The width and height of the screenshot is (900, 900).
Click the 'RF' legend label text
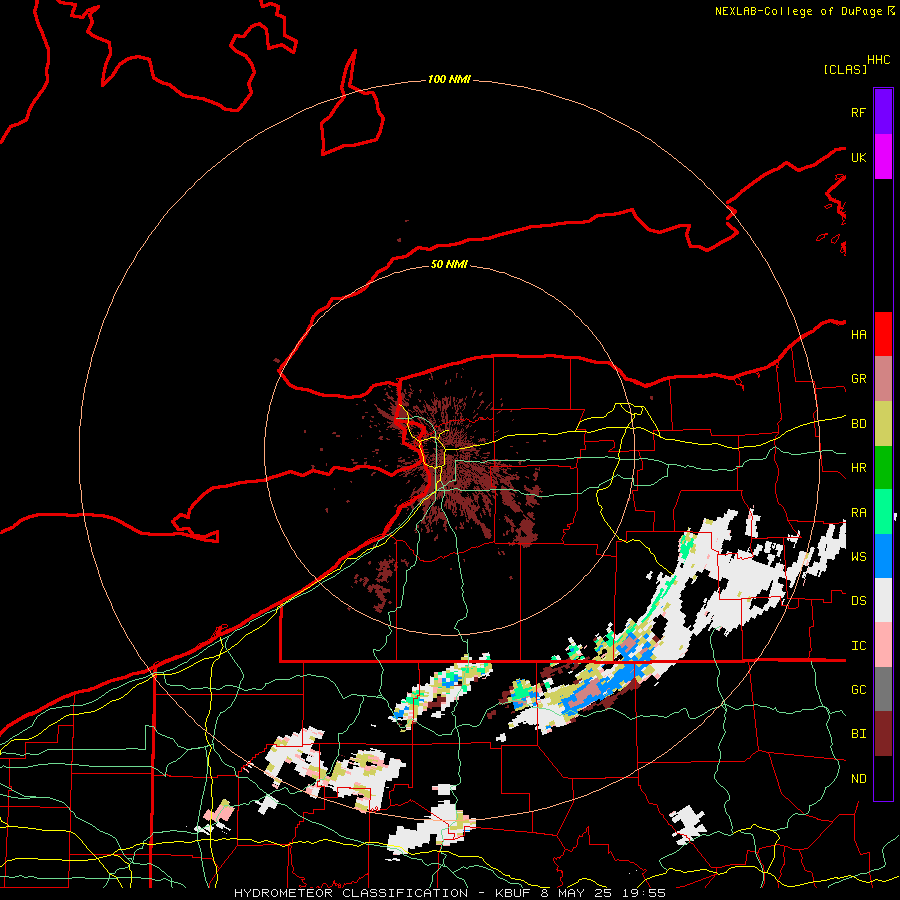(x=858, y=112)
